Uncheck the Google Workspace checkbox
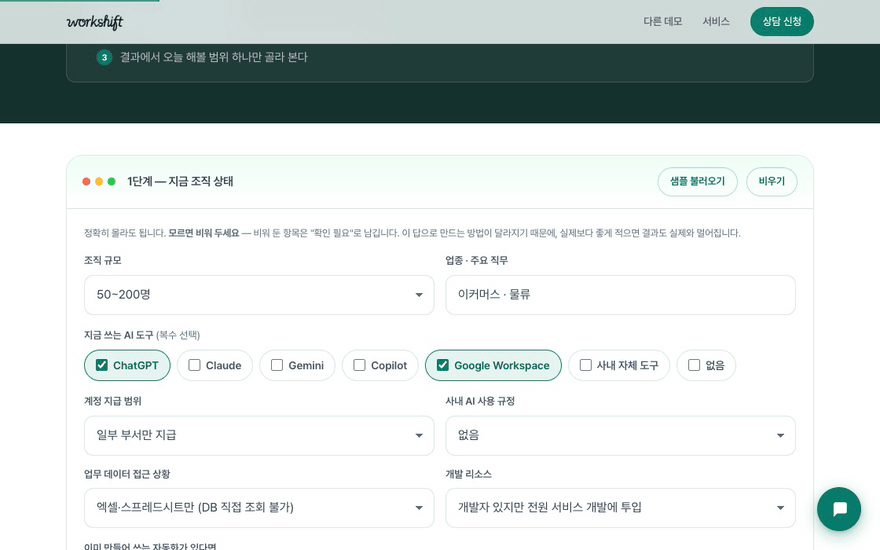 [443, 365]
